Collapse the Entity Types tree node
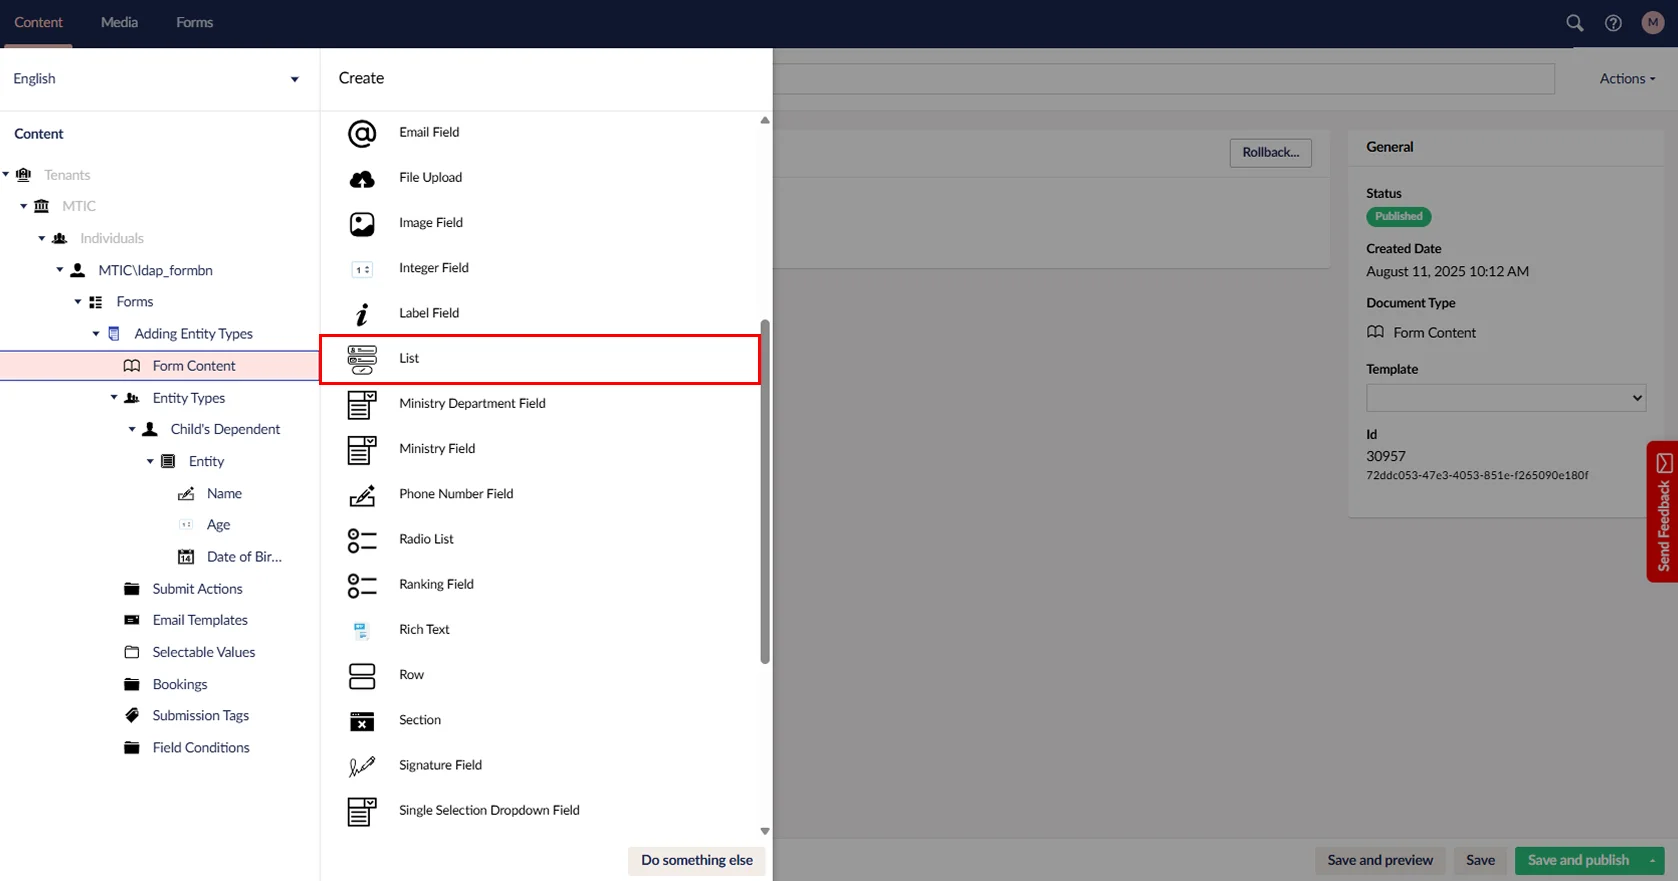Viewport: 1678px width, 881px height. [x=114, y=398]
